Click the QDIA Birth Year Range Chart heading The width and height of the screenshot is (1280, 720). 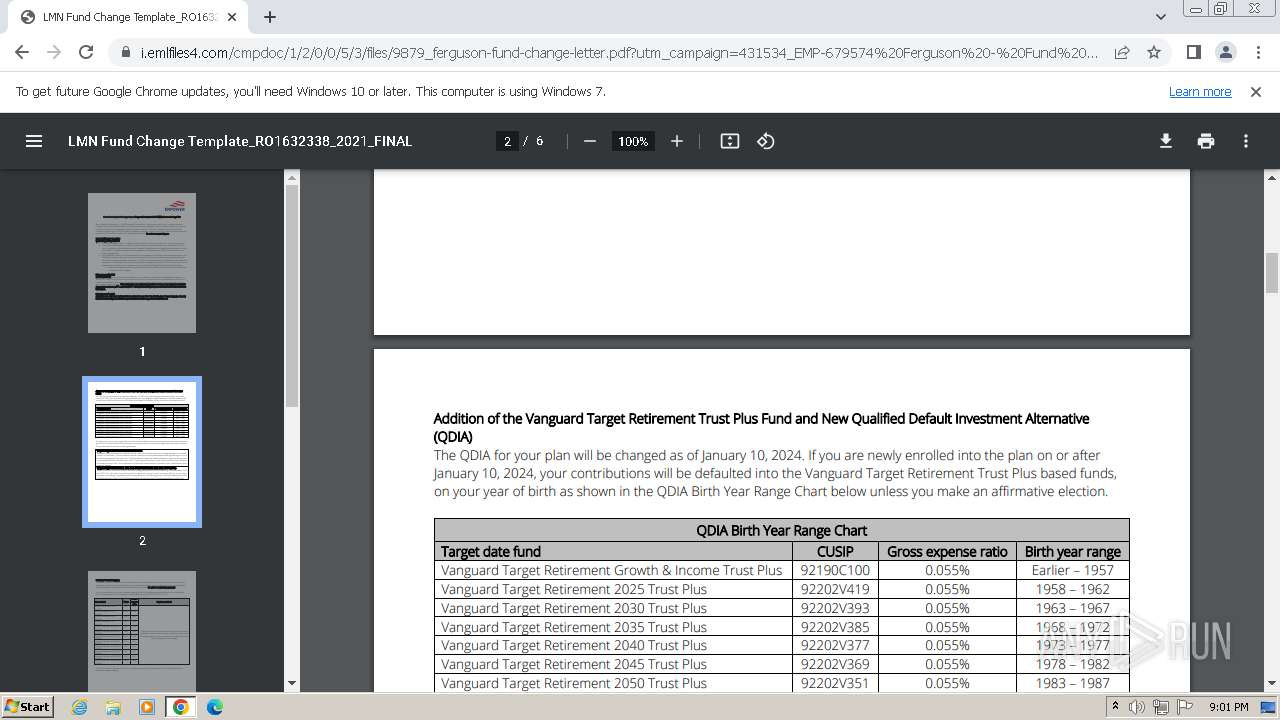[782, 530]
